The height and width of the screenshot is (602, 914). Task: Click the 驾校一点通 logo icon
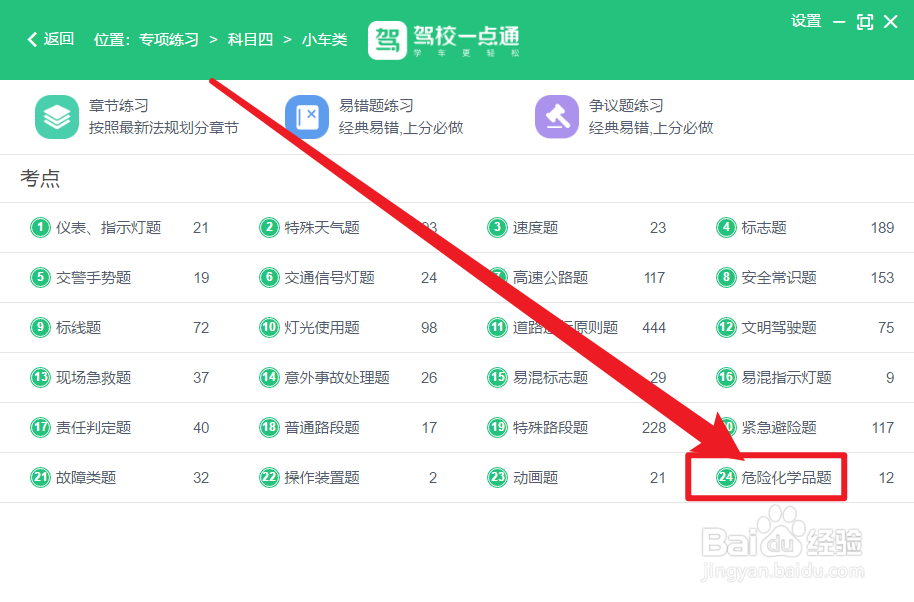(x=385, y=41)
